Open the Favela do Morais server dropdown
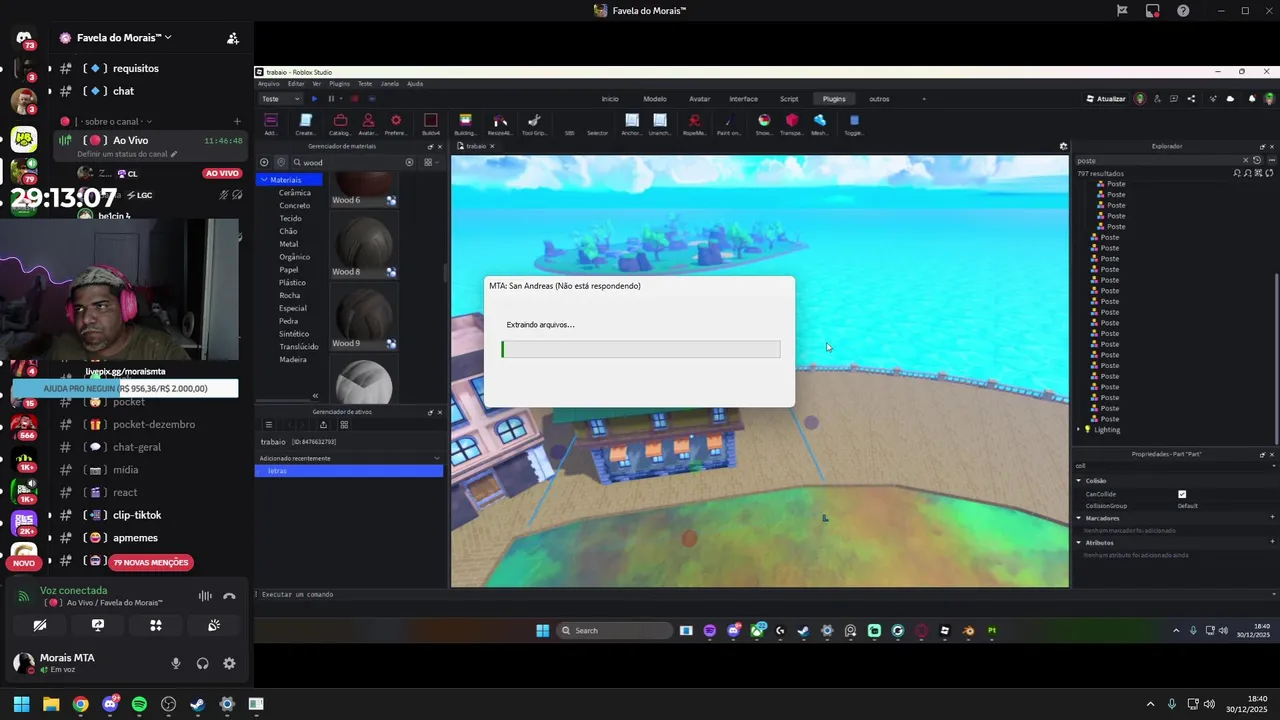Image resolution: width=1280 pixels, height=720 pixels. pos(124,37)
